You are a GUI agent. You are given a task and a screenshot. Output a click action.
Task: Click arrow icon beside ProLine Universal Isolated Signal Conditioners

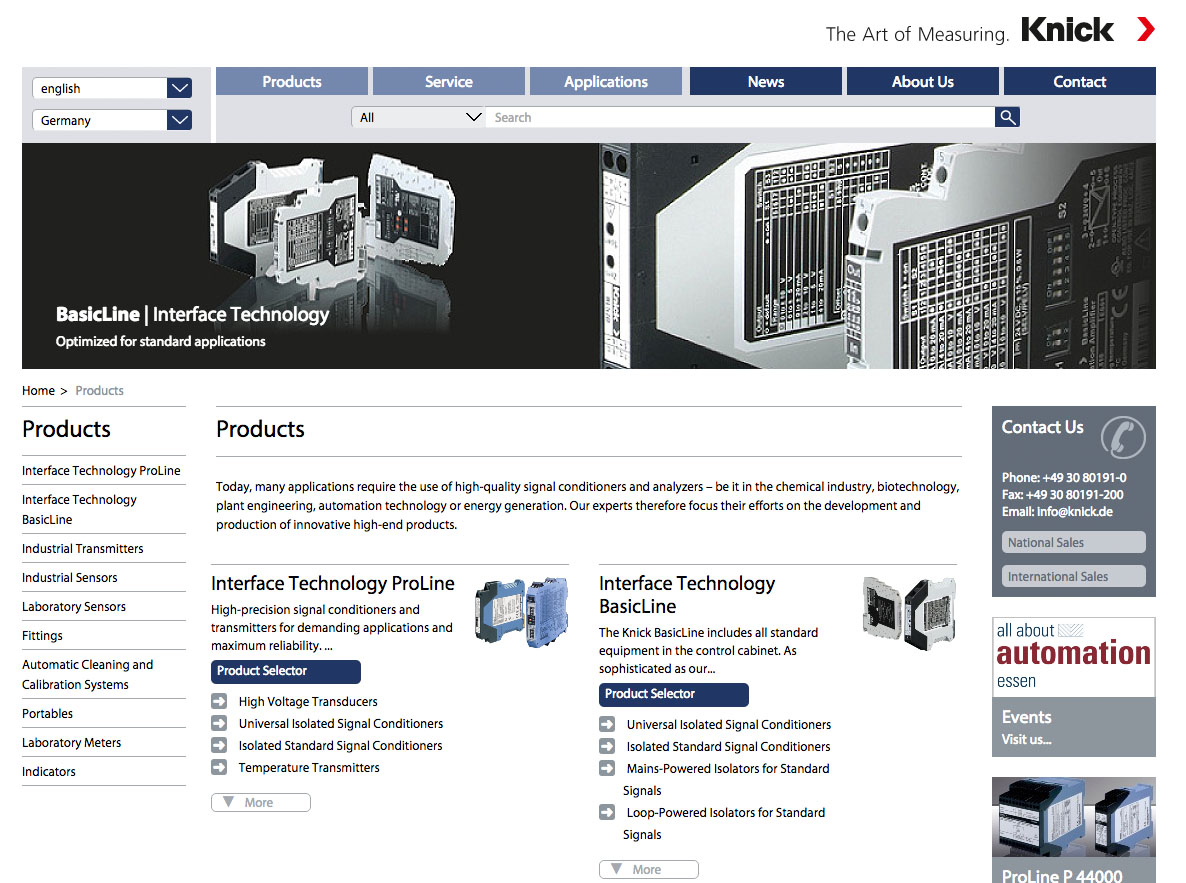pyautogui.click(x=219, y=723)
